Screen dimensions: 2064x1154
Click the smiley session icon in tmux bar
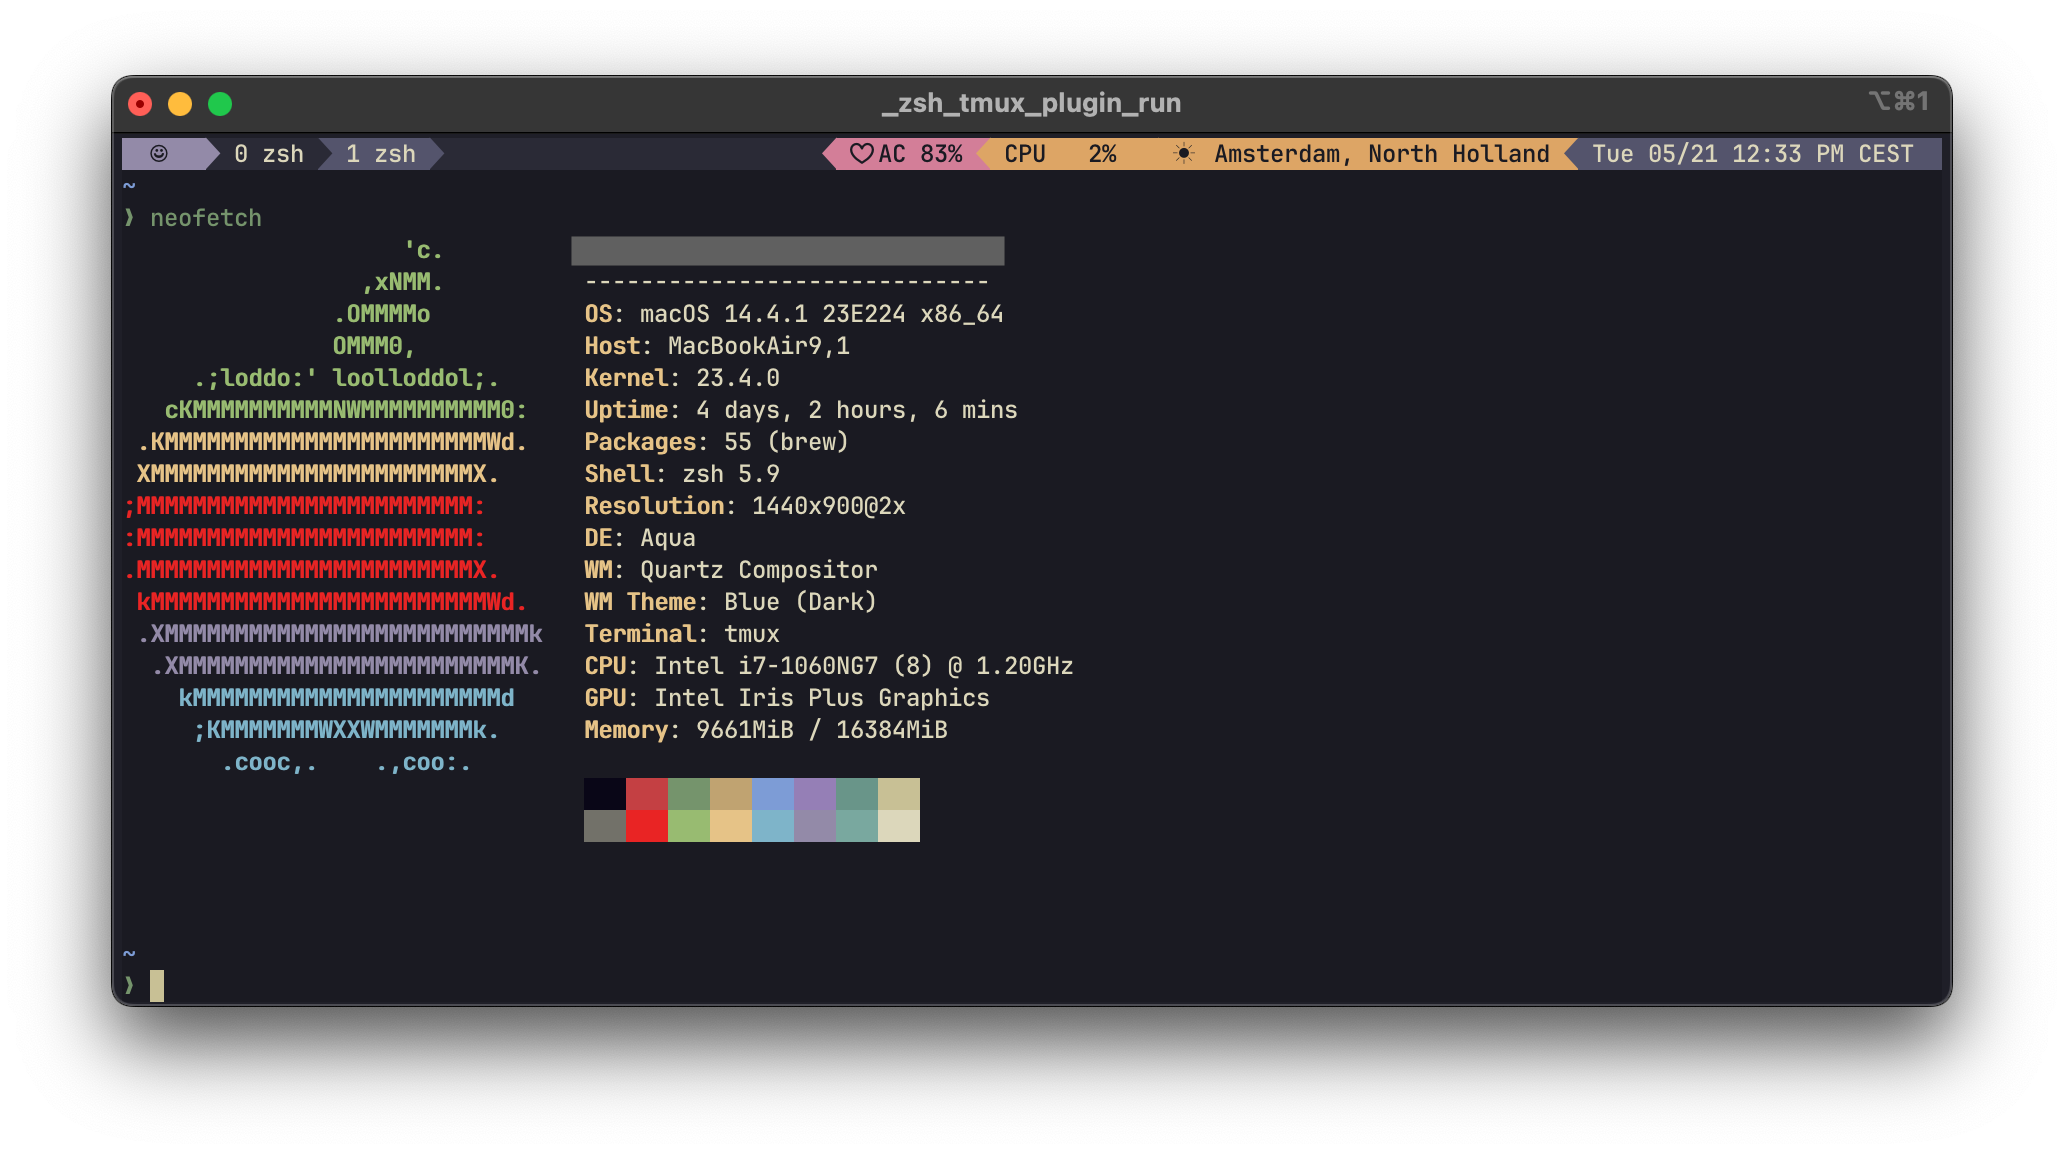159,154
